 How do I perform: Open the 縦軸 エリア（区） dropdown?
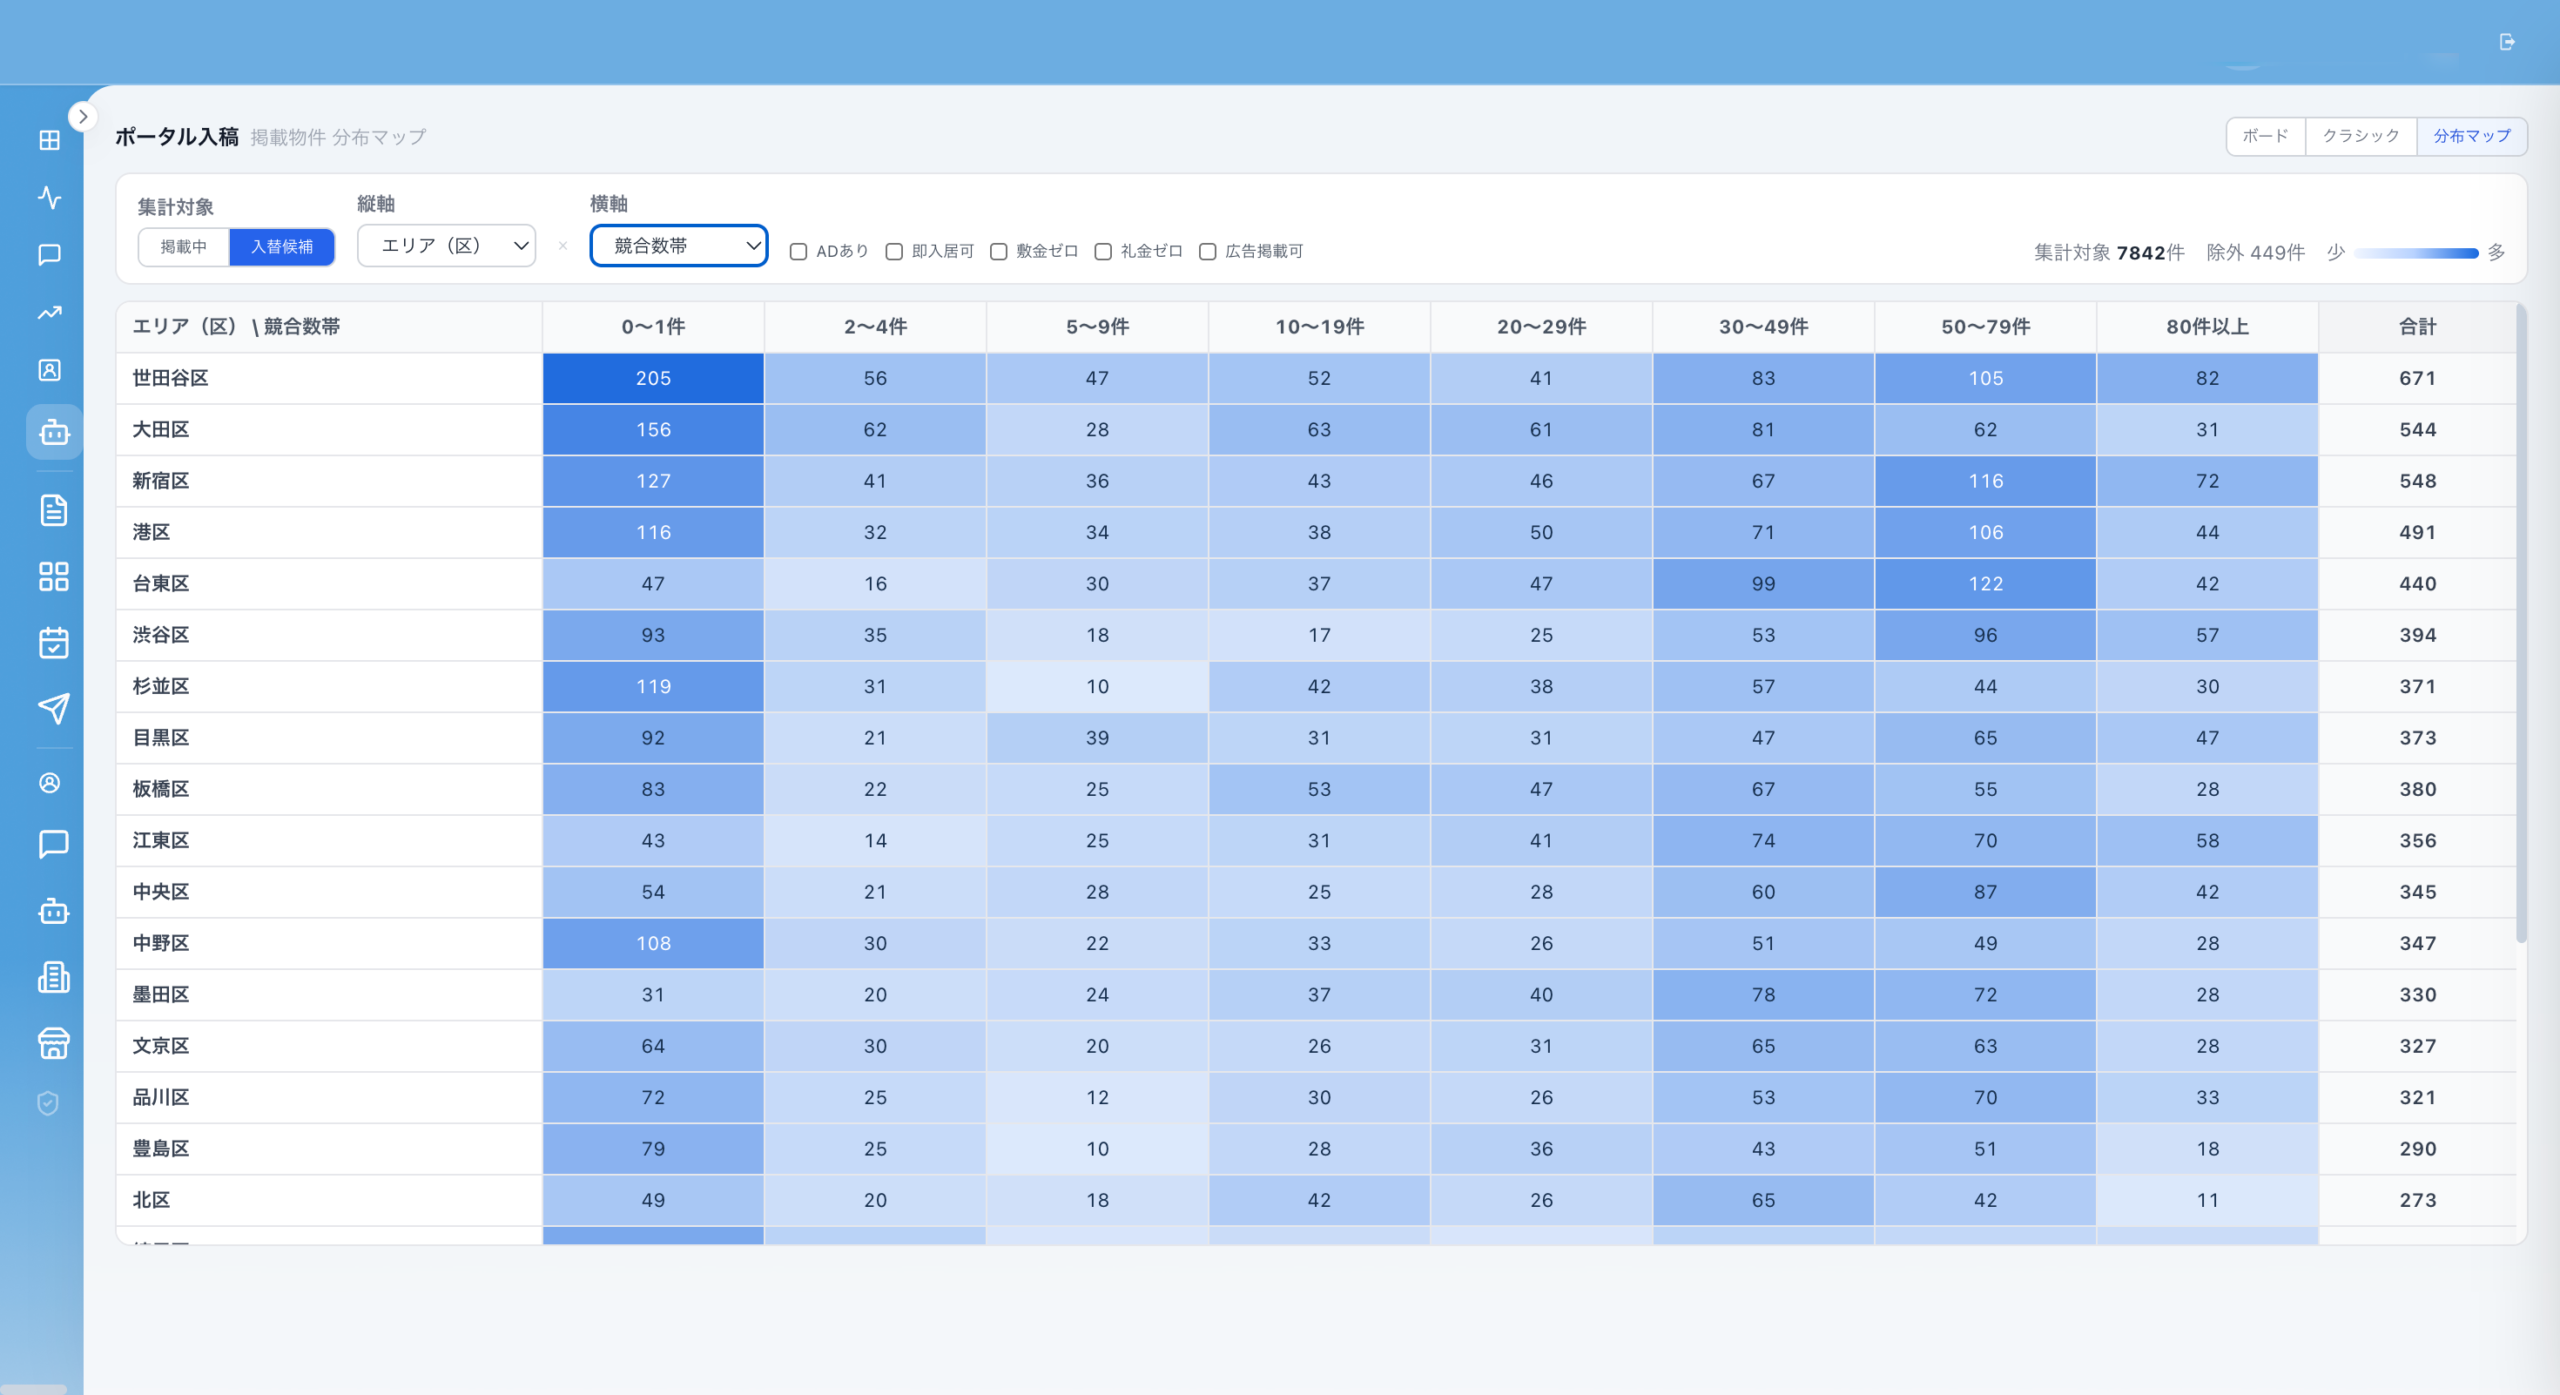point(446,246)
